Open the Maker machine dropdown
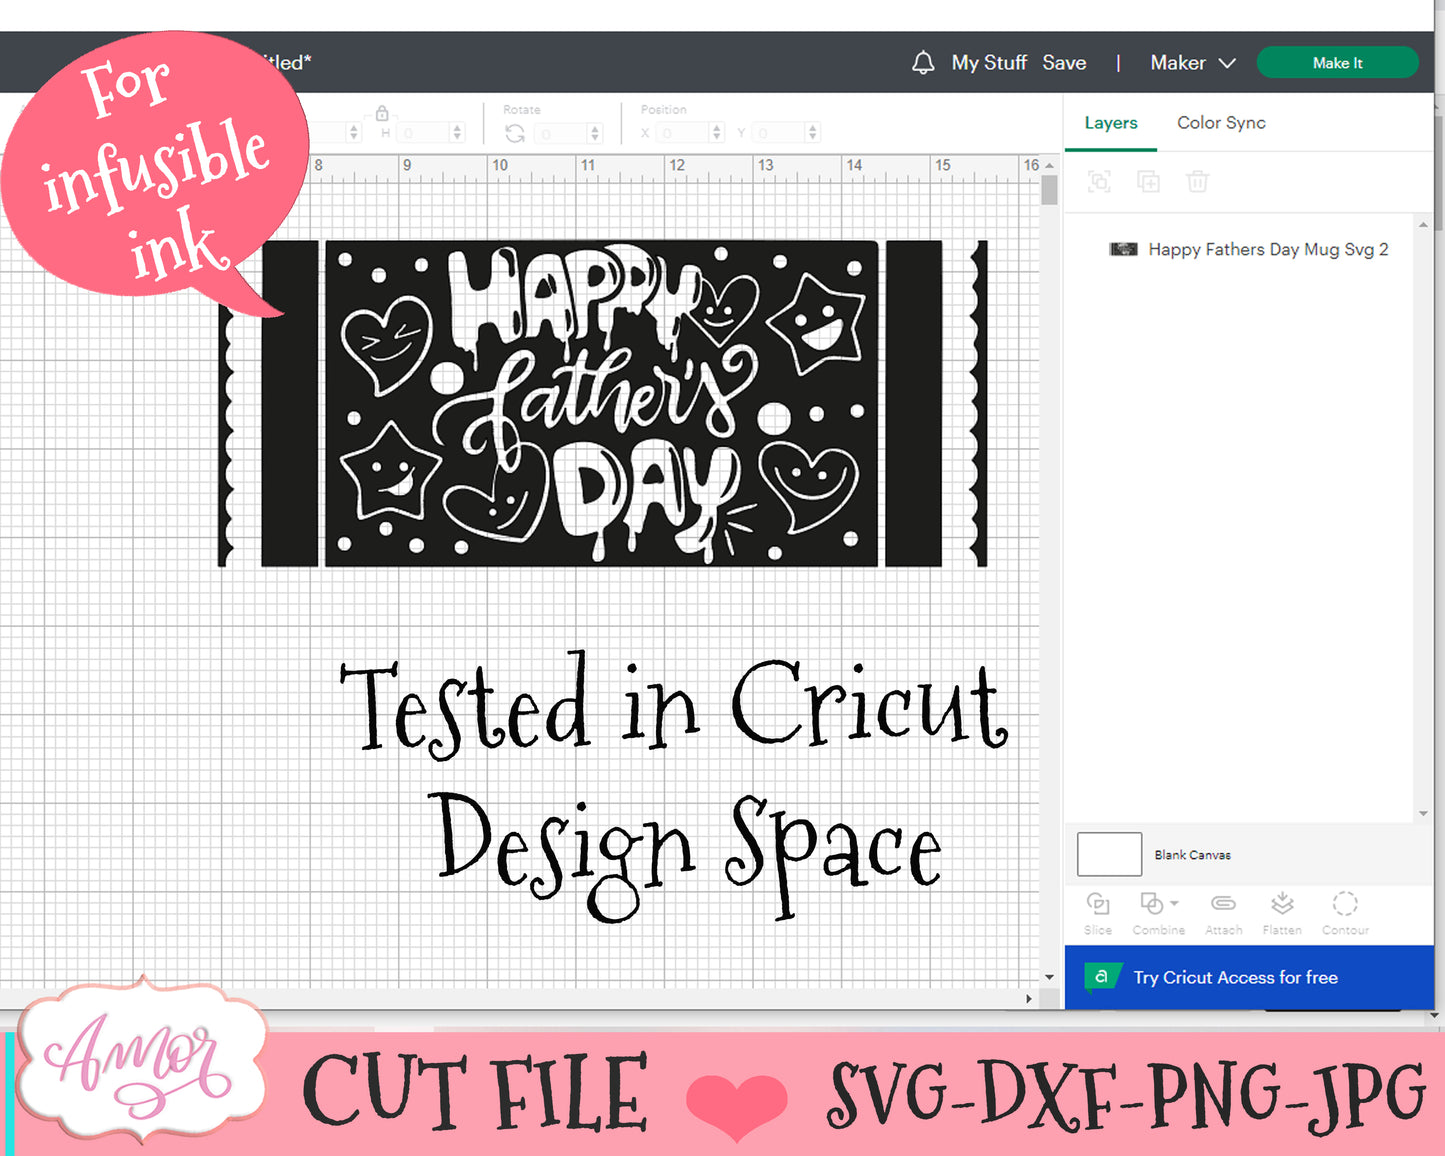The width and height of the screenshot is (1445, 1156). [x=1192, y=62]
